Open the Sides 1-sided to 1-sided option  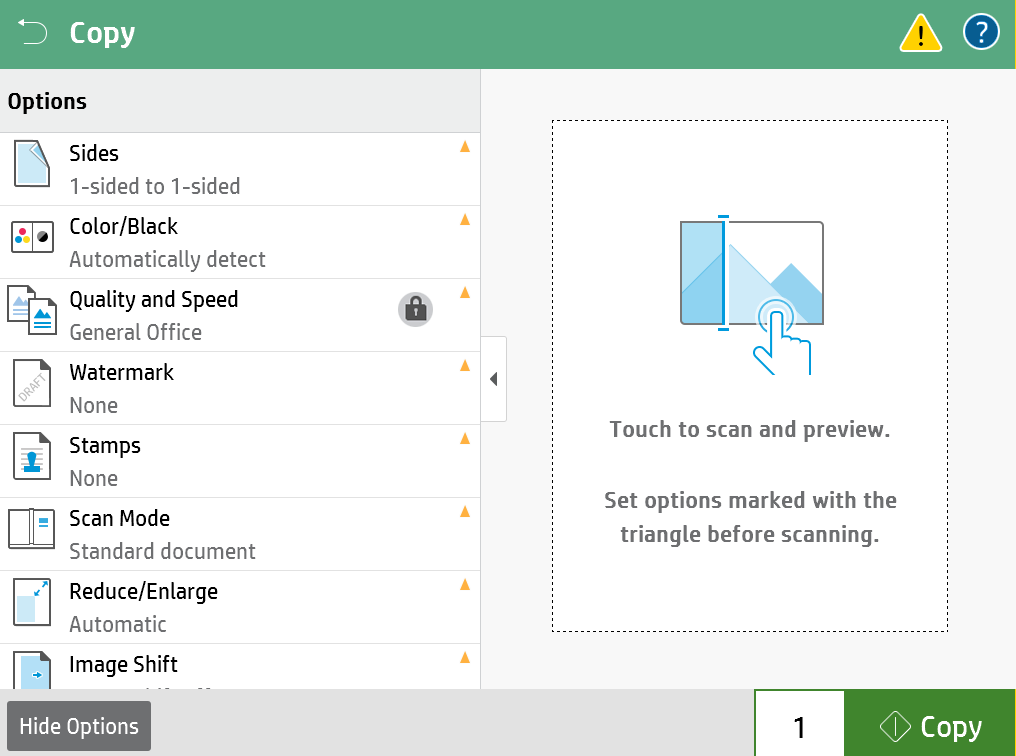coord(240,169)
